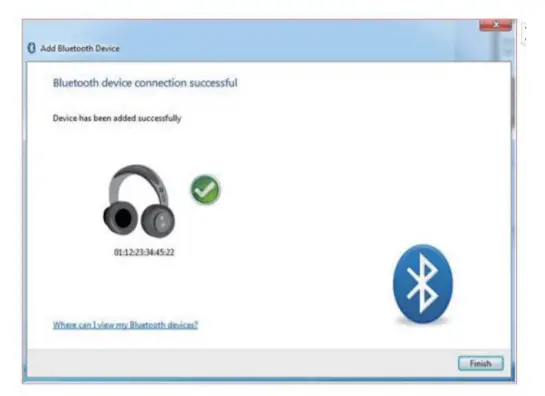Open 'Where can I view my Bluetooth devices?' link

click(125, 325)
